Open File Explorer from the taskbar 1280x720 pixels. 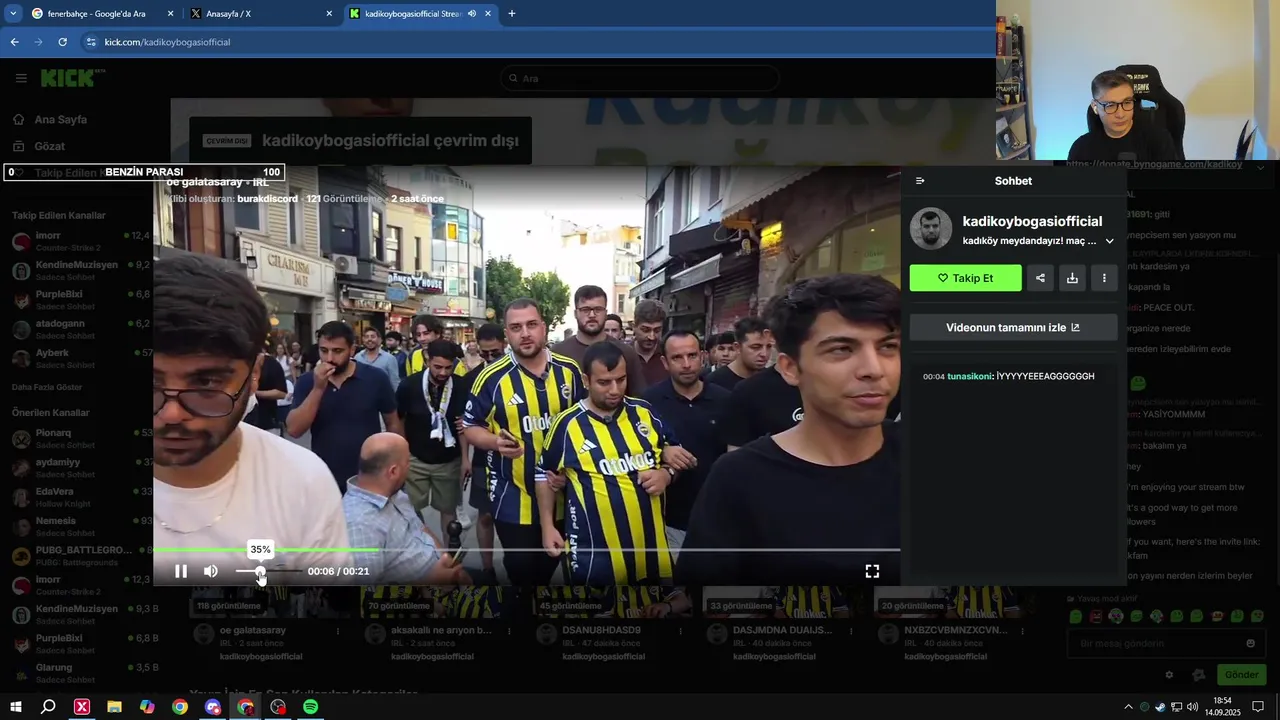(114, 707)
